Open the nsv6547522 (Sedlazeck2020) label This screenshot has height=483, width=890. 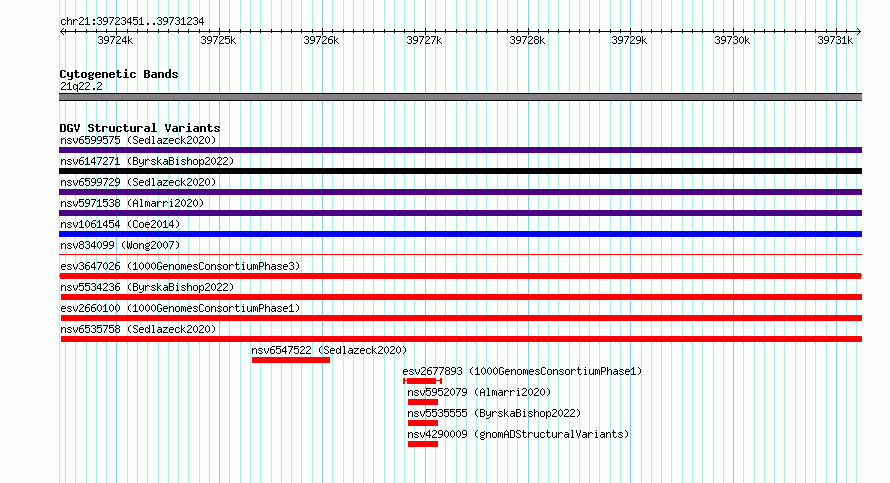click(329, 350)
